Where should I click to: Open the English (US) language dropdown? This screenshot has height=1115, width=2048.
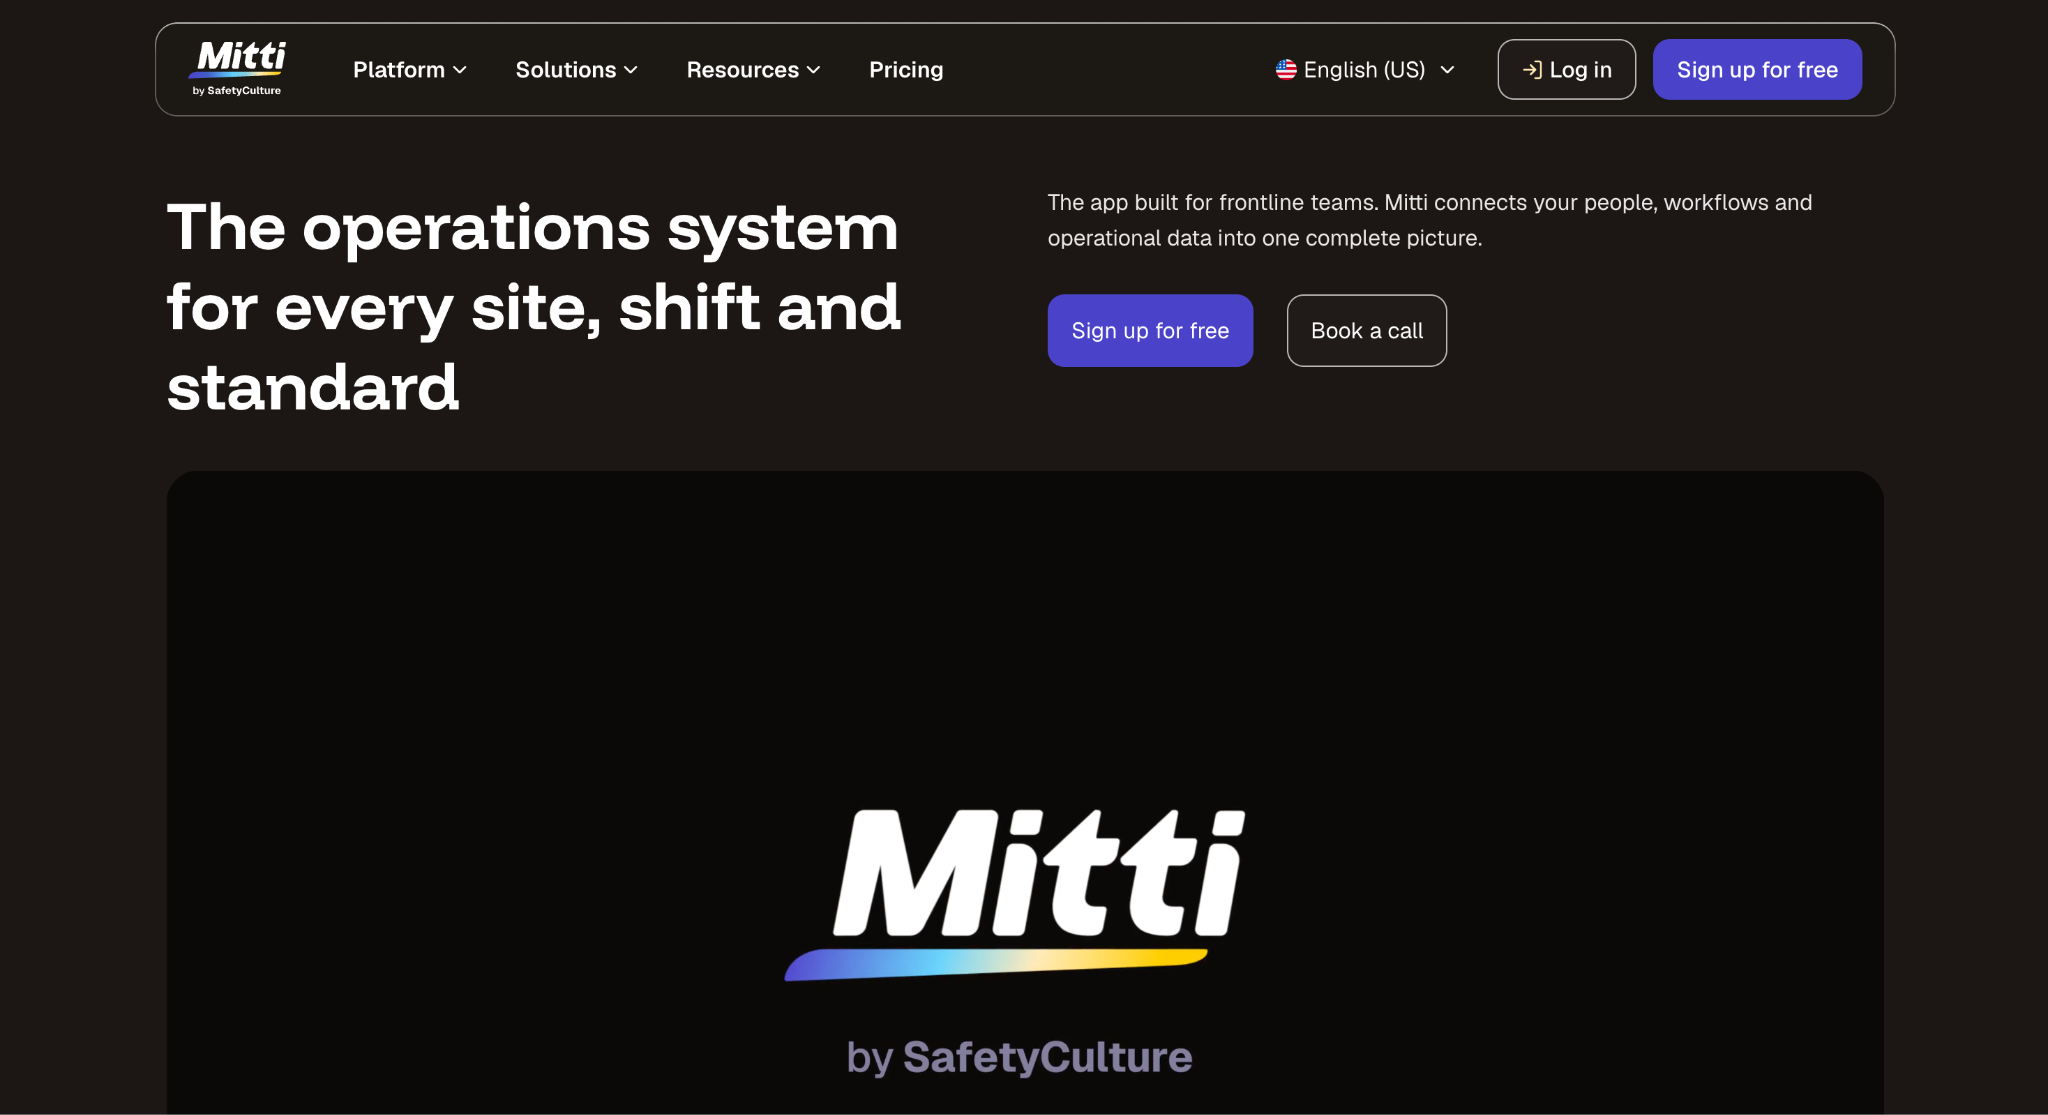1366,70
